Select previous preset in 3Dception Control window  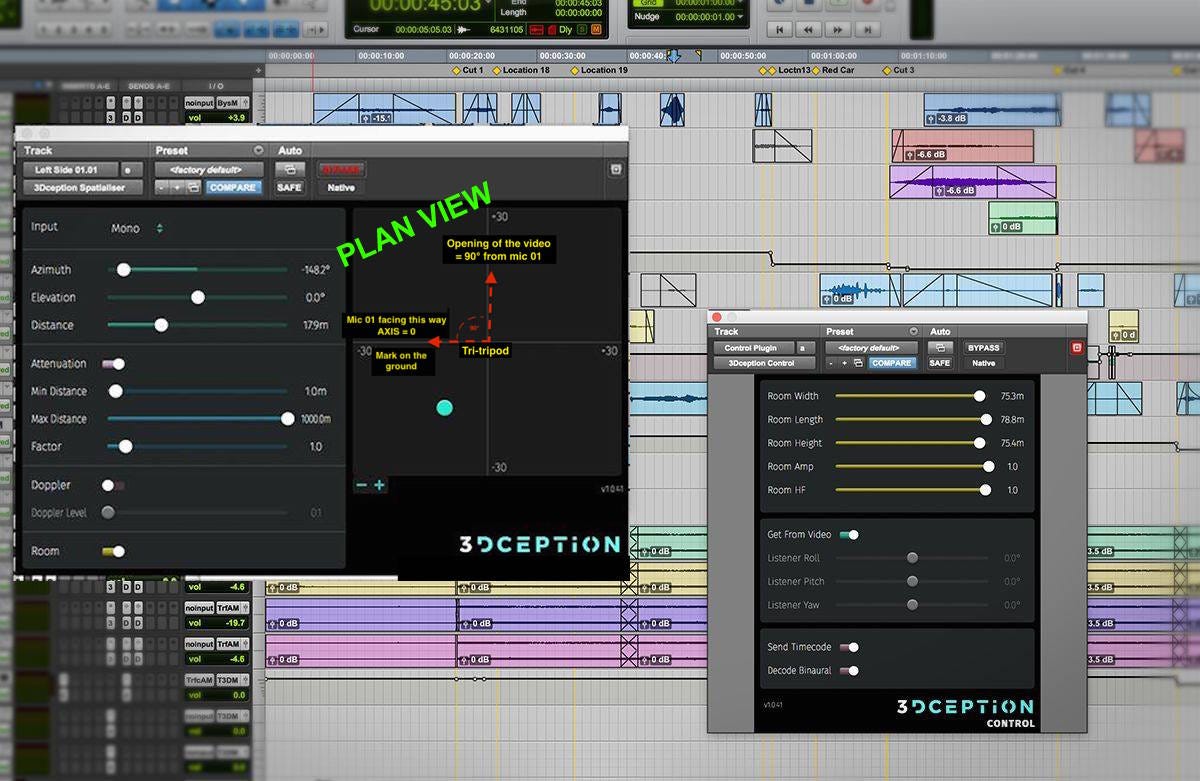click(832, 363)
